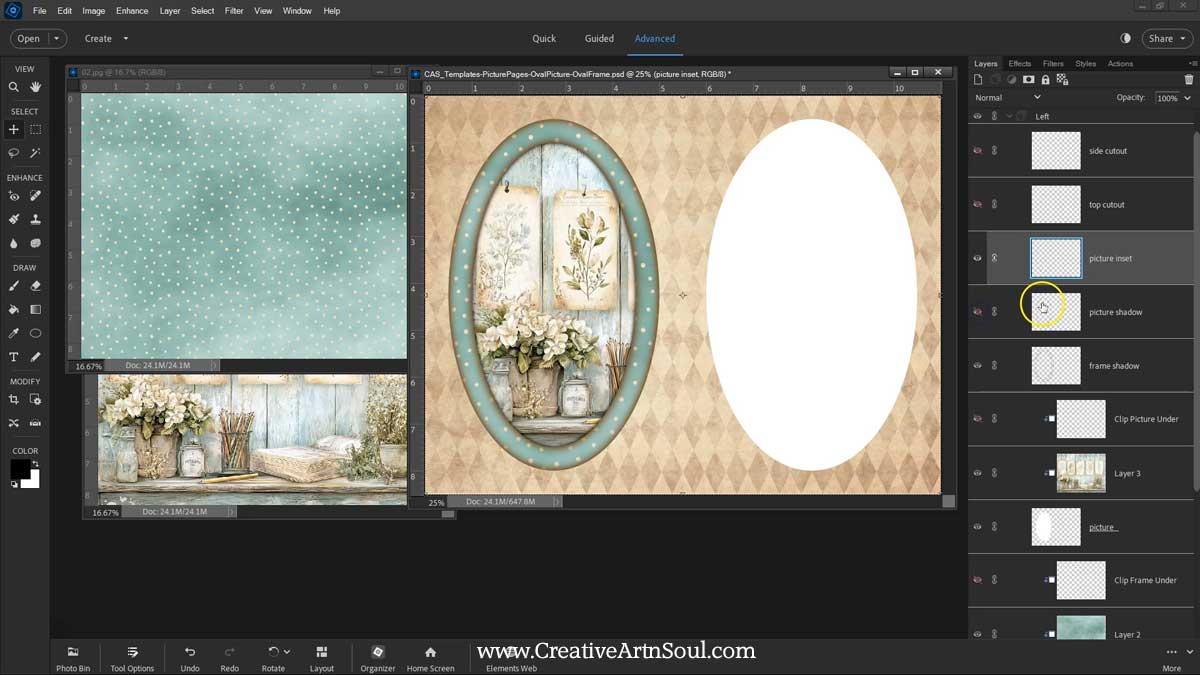Select the Red Eye Removal tool
The width and height of the screenshot is (1200, 675).
(14, 196)
